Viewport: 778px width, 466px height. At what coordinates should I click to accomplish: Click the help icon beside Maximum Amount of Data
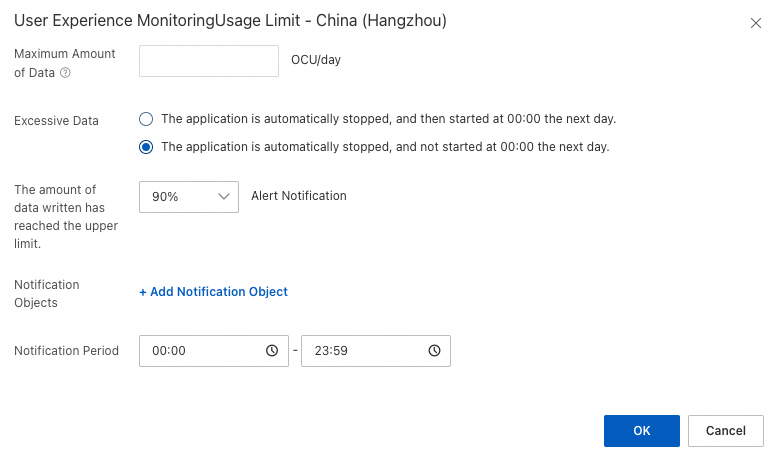pyautogui.click(x=65, y=73)
